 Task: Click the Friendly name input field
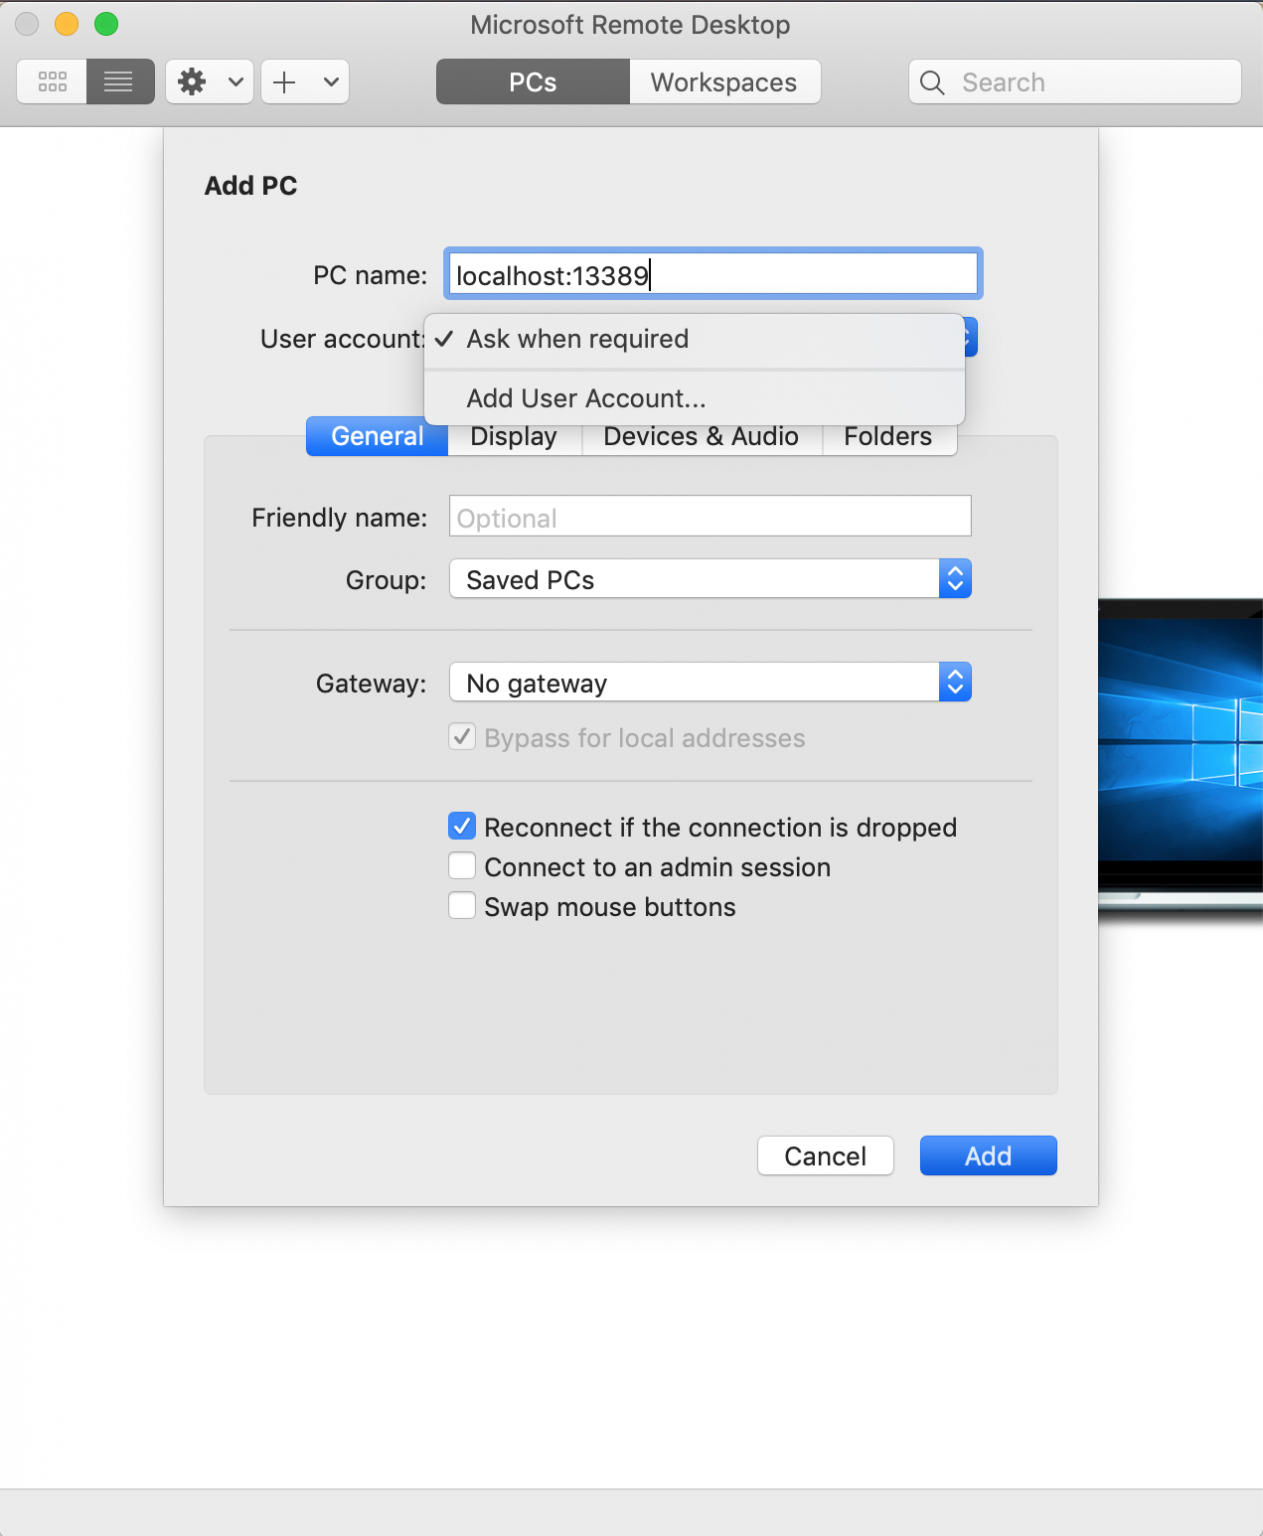(x=709, y=518)
